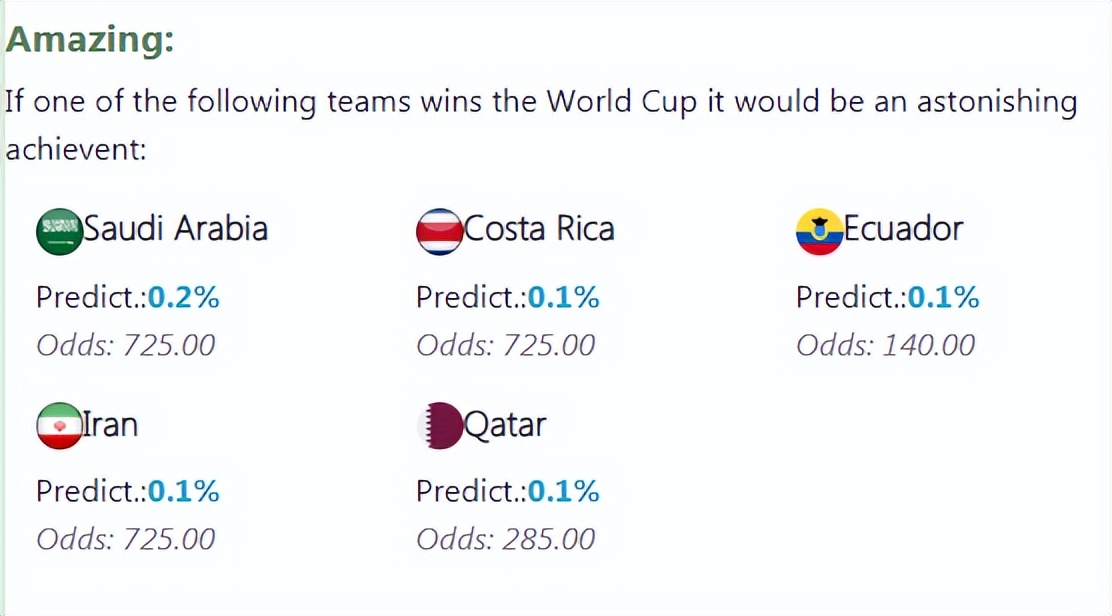Click the green Amazing: heading
The height and width of the screenshot is (616, 1112).
click(90, 40)
